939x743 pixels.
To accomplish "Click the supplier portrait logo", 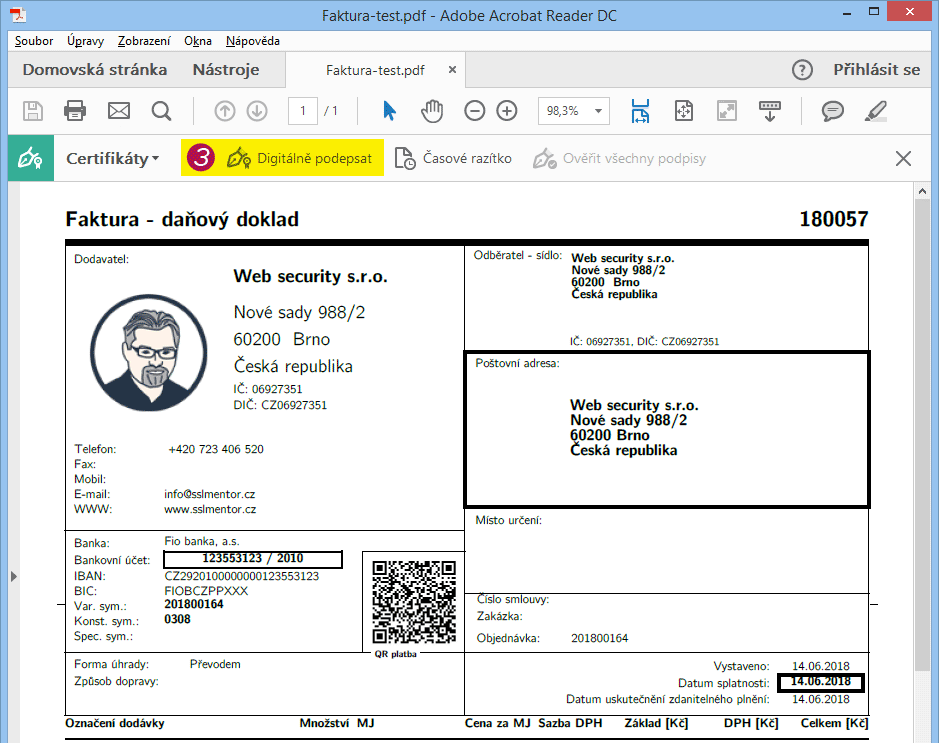I will 149,353.
